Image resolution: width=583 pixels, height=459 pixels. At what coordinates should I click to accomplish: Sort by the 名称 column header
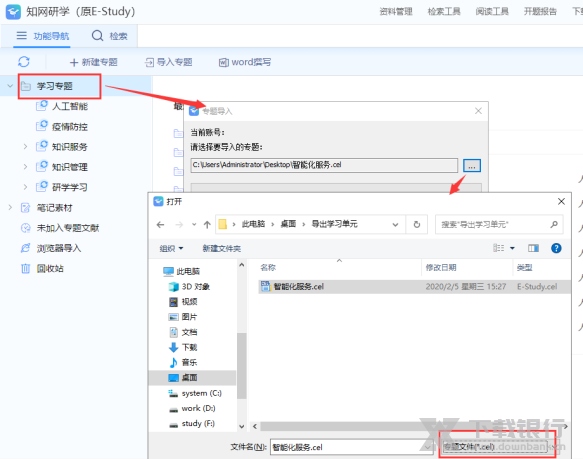click(x=268, y=267)
